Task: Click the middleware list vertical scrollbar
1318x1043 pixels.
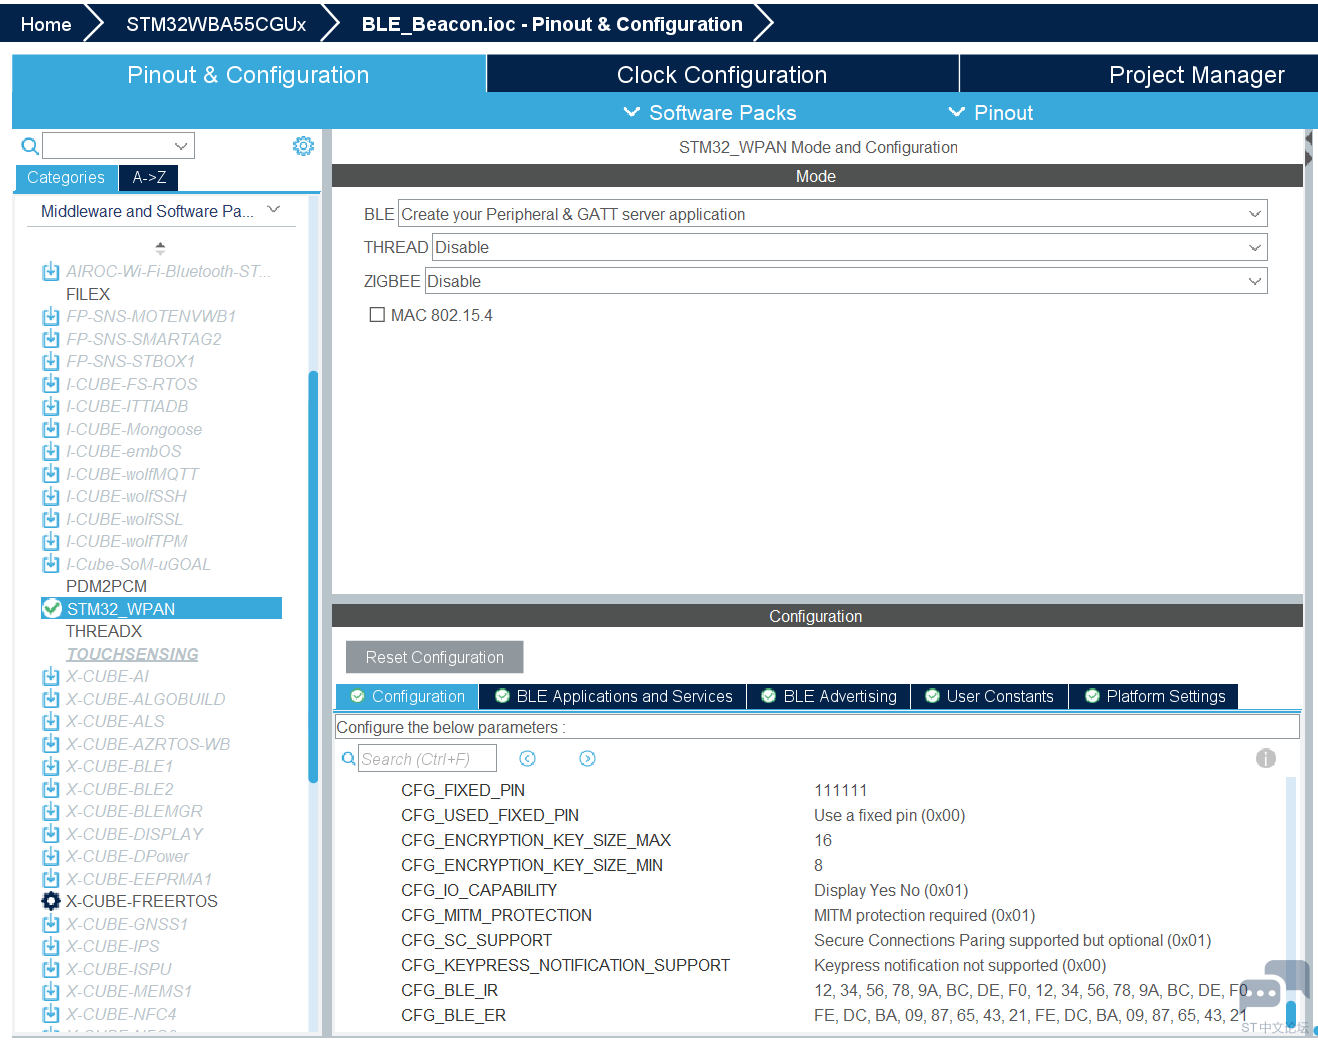Action: click(x=313, y=576)
